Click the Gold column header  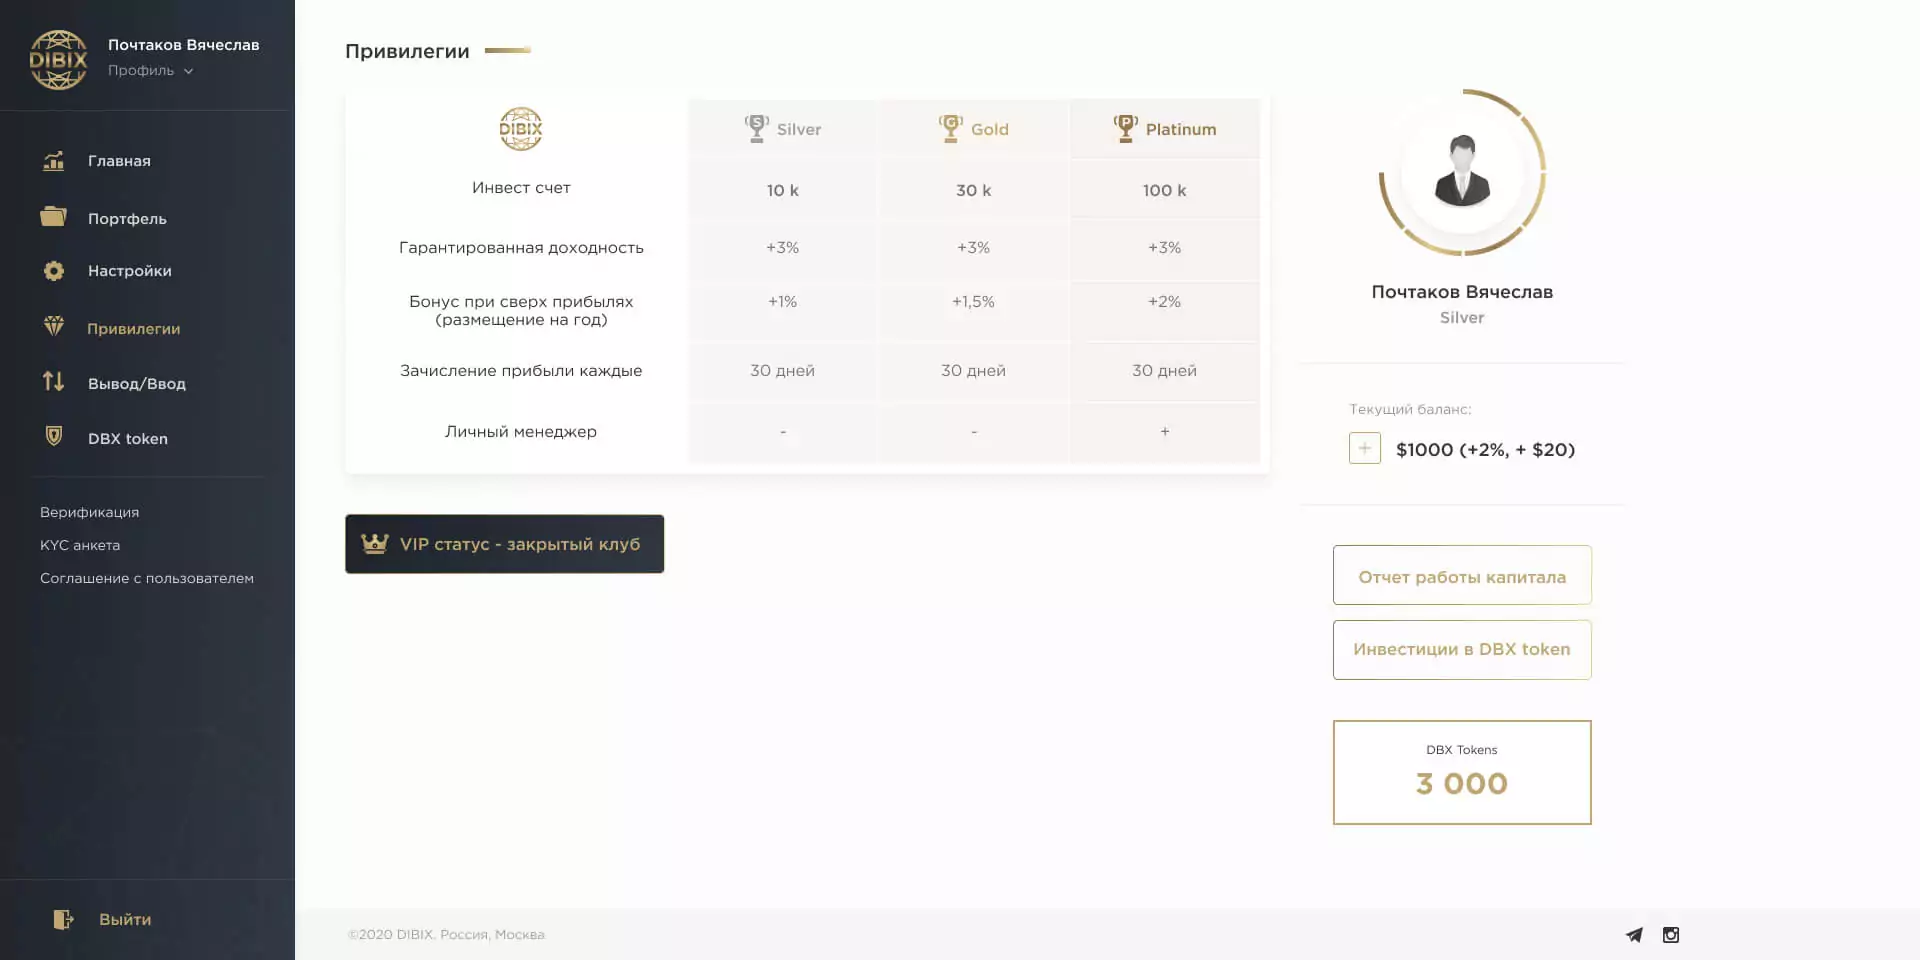point(974,129)
